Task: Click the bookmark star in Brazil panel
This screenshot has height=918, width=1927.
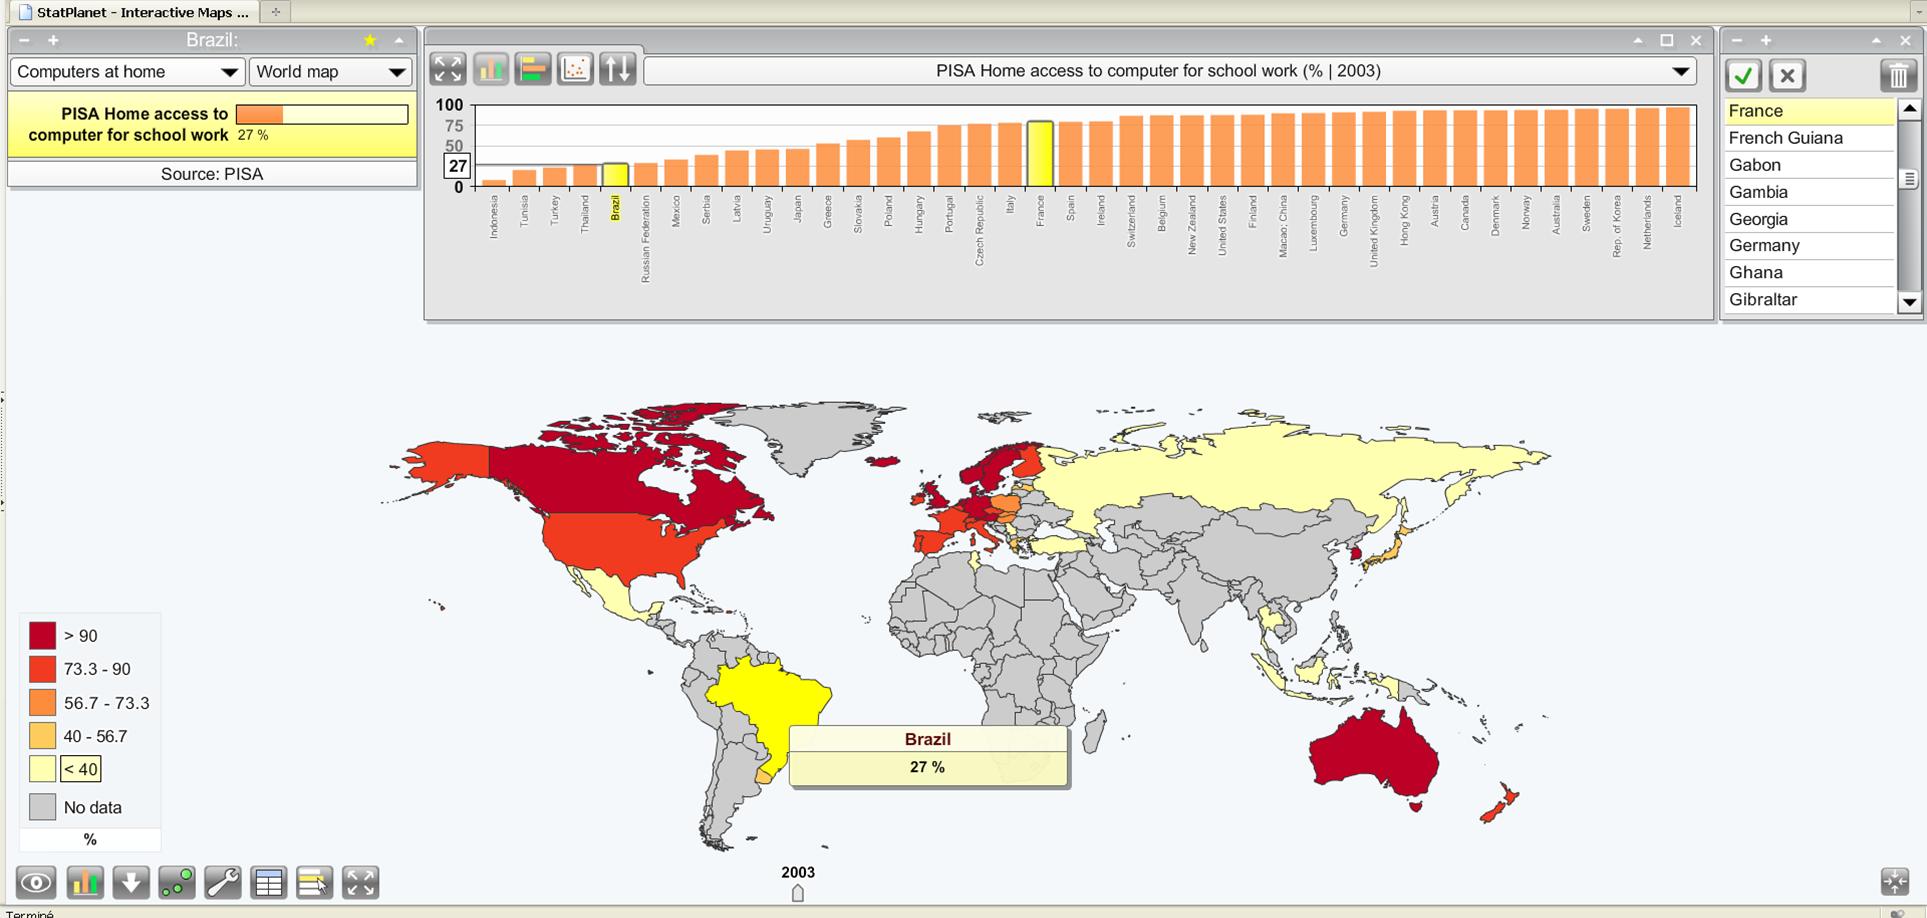Action: click(370, 40)
